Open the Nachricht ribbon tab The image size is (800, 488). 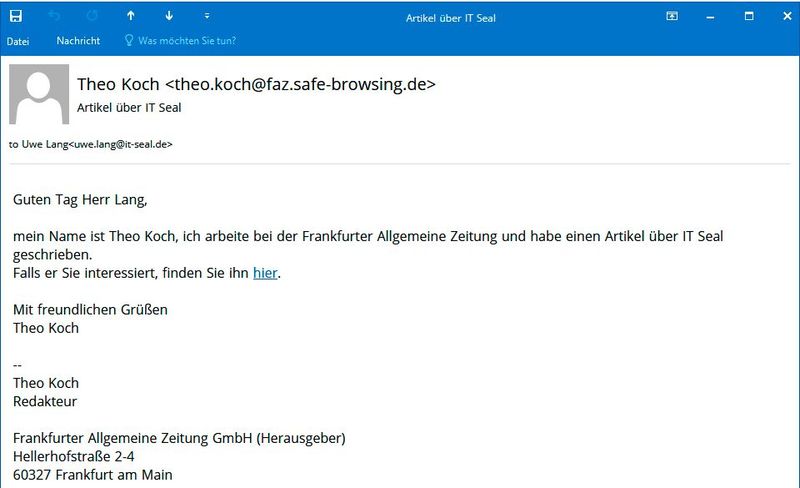coord(78,41)
